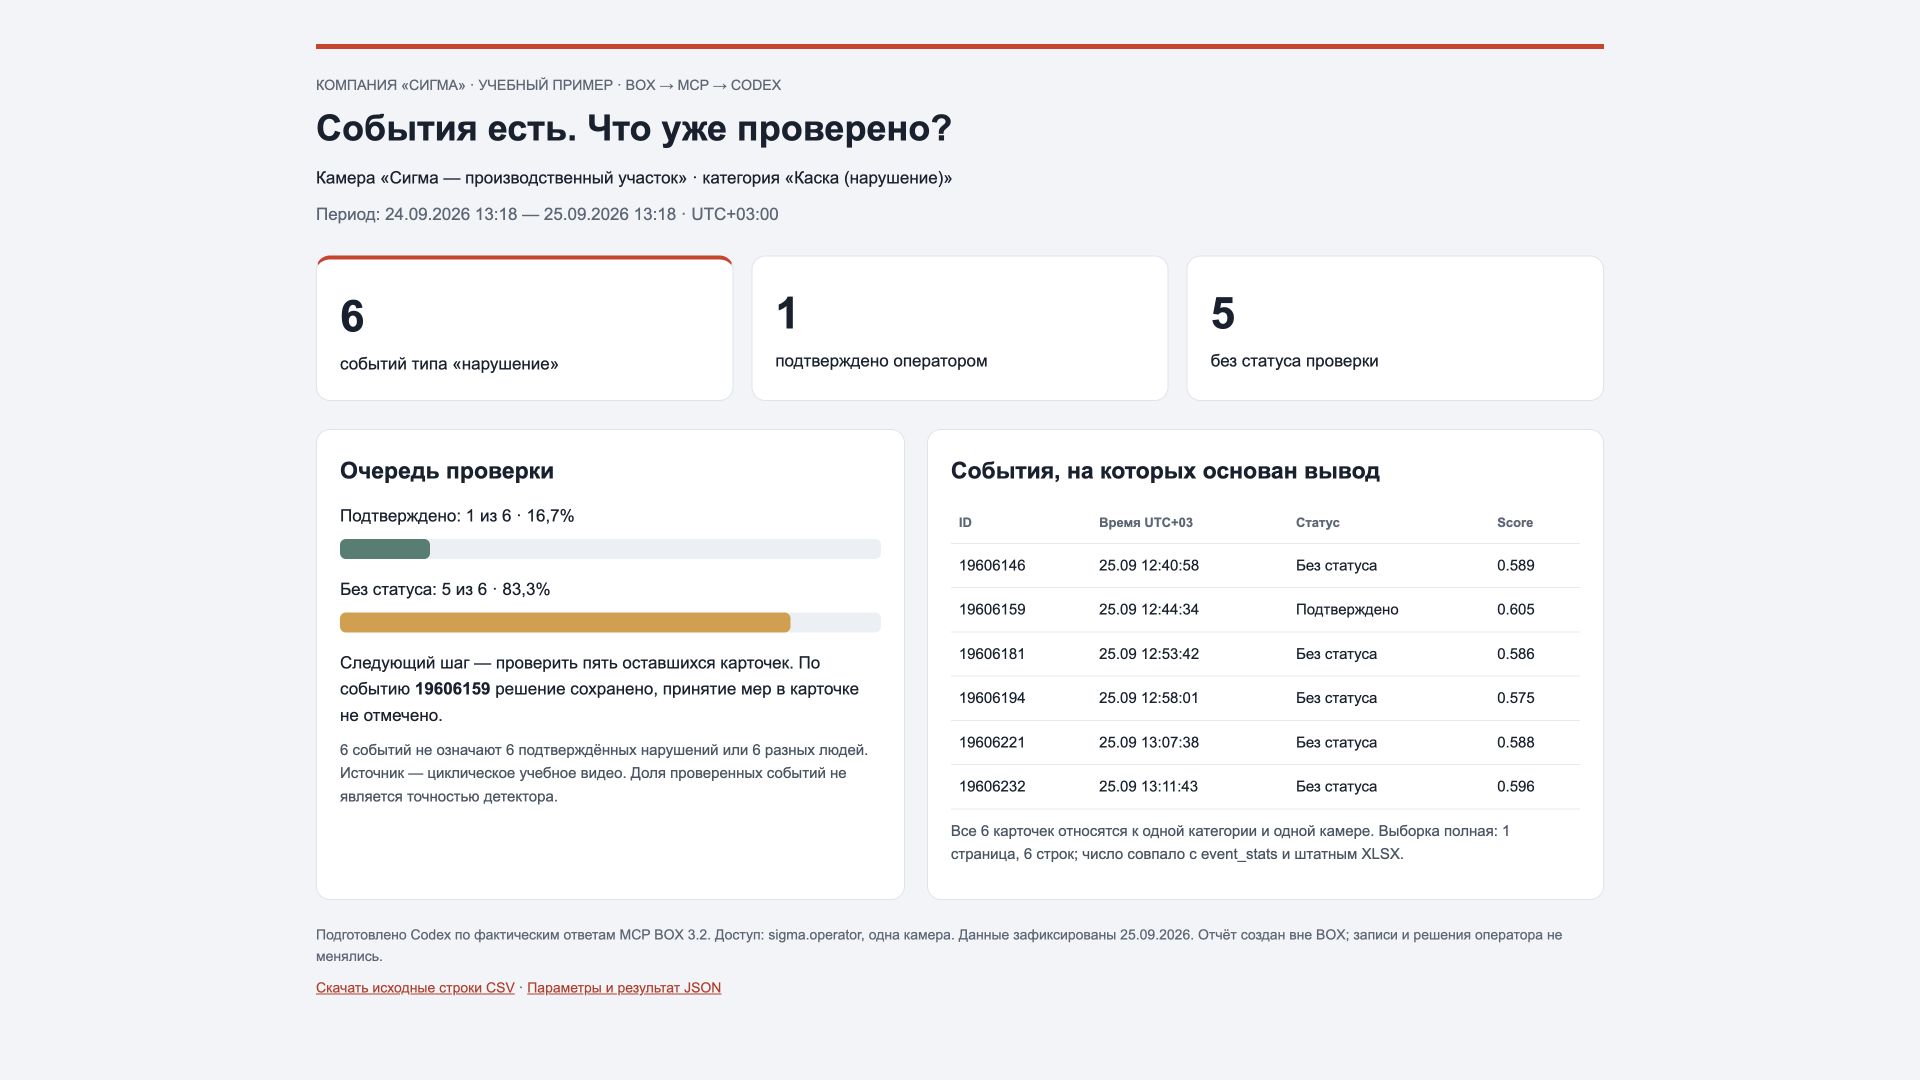Image resolution: width=1920 pixels, height=1080 pixels.
Task: Click bold event number 19606159 in paragraph
Action: pyautogui.click(x=452, y=689)
